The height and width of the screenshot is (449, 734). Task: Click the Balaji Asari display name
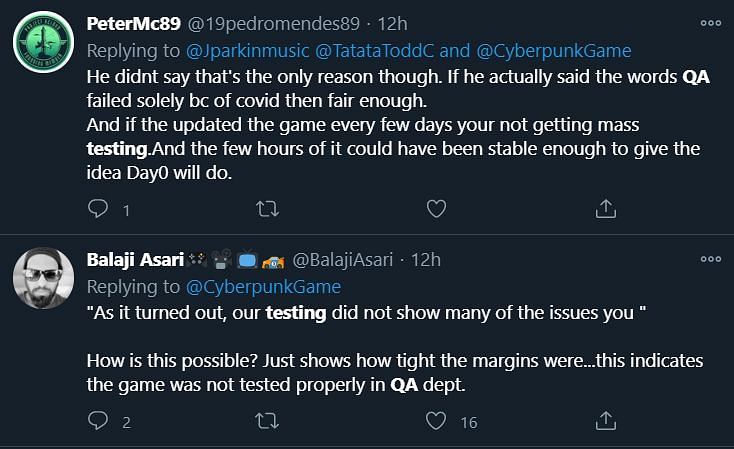(x=135, y=259)
